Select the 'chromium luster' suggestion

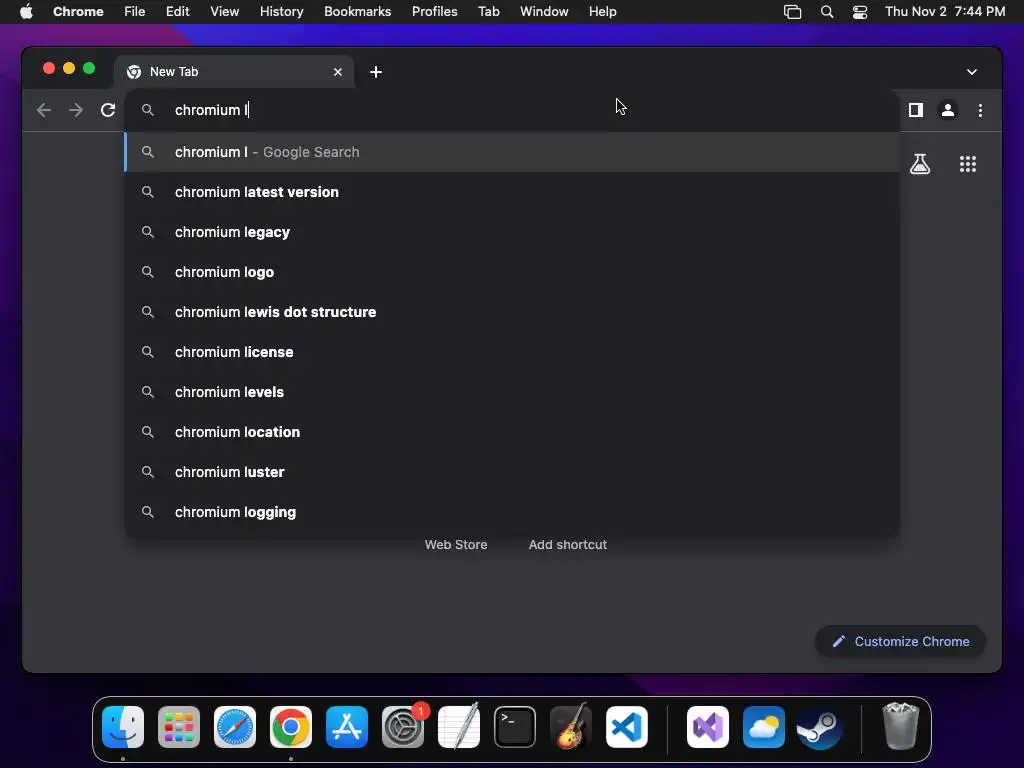coord(511,472)
